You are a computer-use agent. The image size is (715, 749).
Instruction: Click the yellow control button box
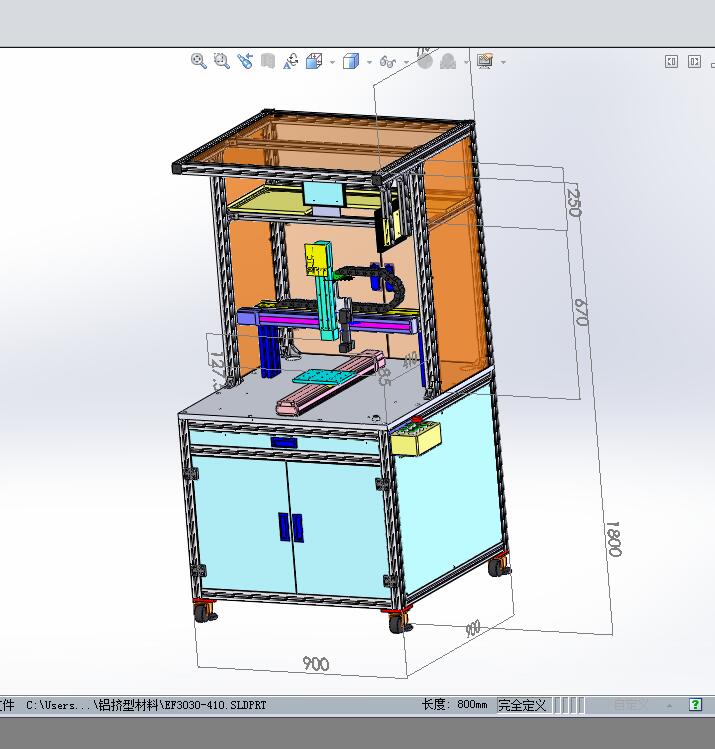tap(416, 438)
